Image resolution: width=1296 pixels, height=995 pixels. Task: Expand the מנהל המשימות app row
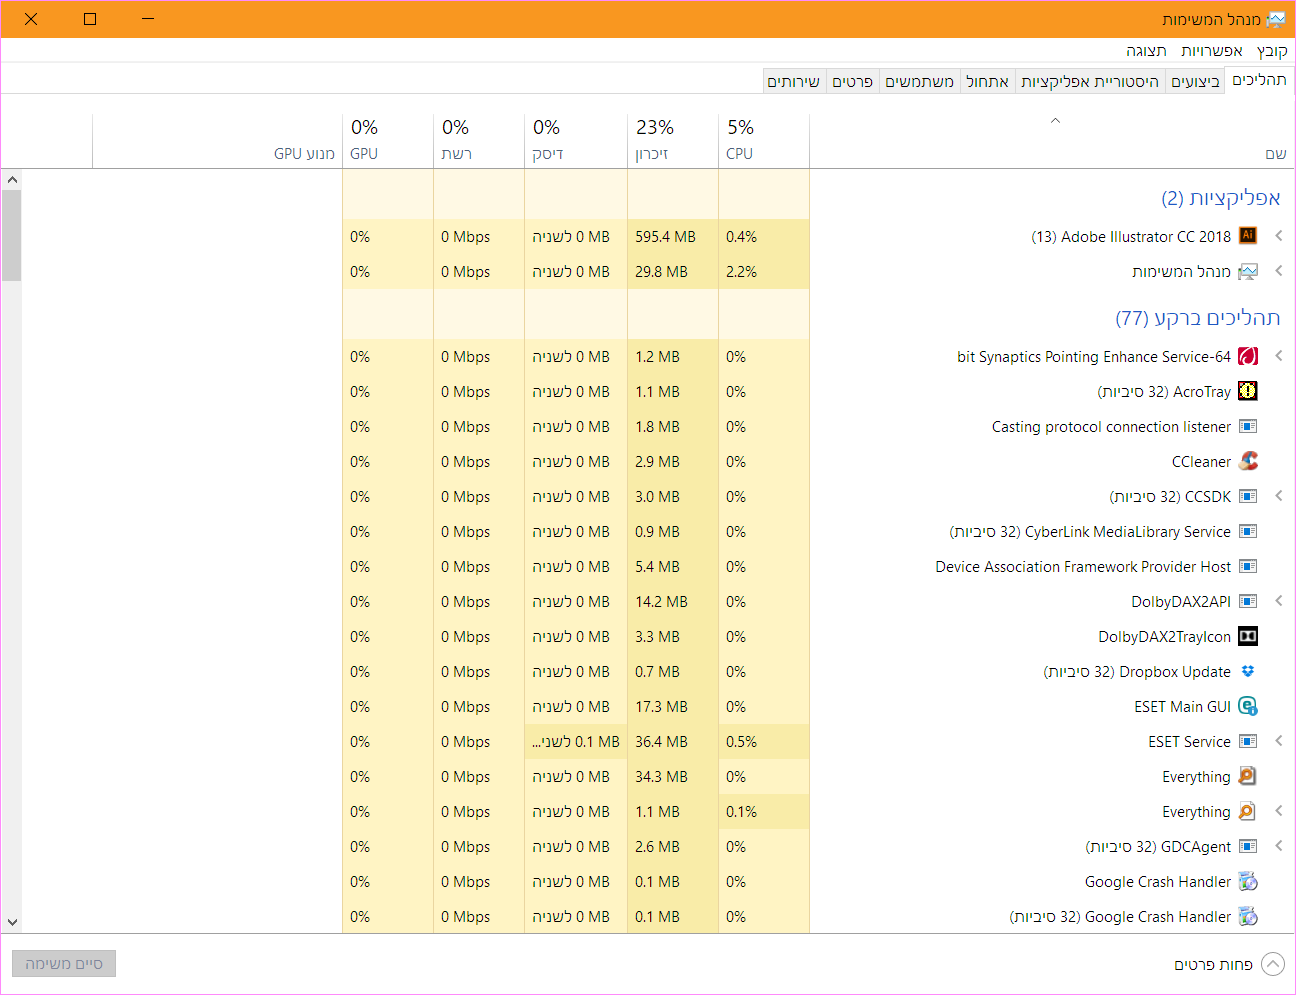(x=1278, y=271)
